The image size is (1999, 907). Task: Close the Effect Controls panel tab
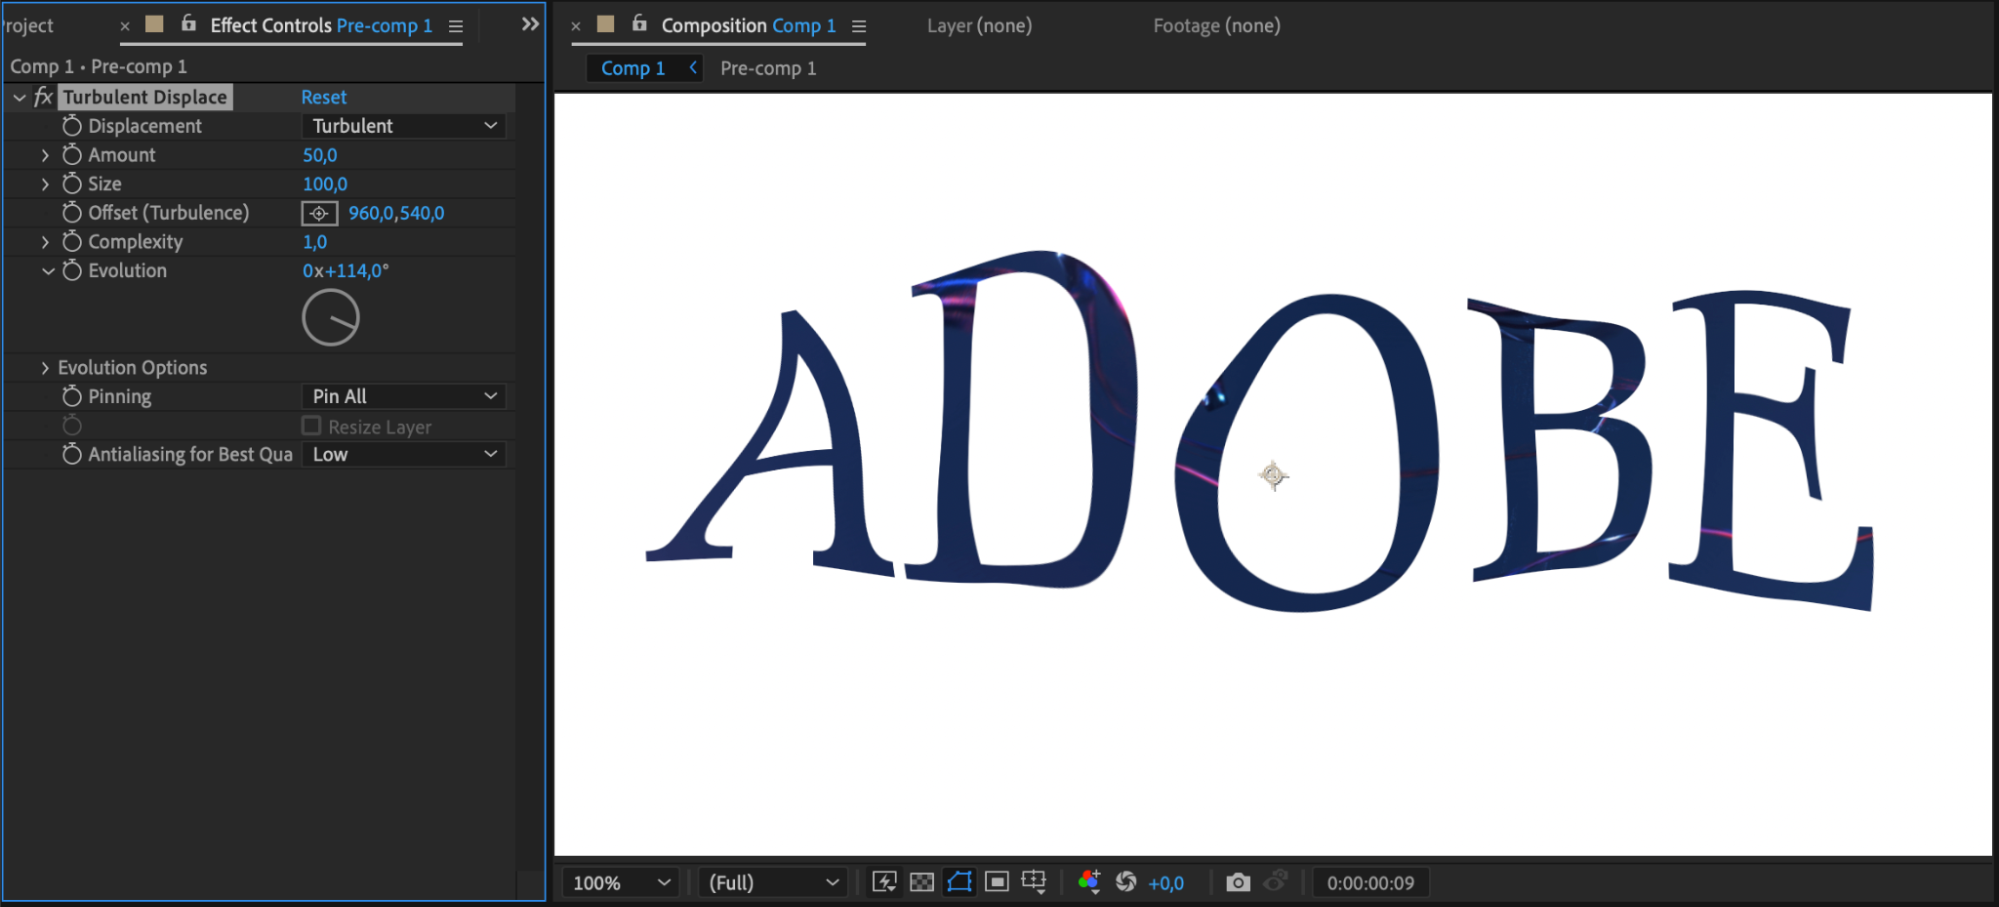(x=125, y=26)
